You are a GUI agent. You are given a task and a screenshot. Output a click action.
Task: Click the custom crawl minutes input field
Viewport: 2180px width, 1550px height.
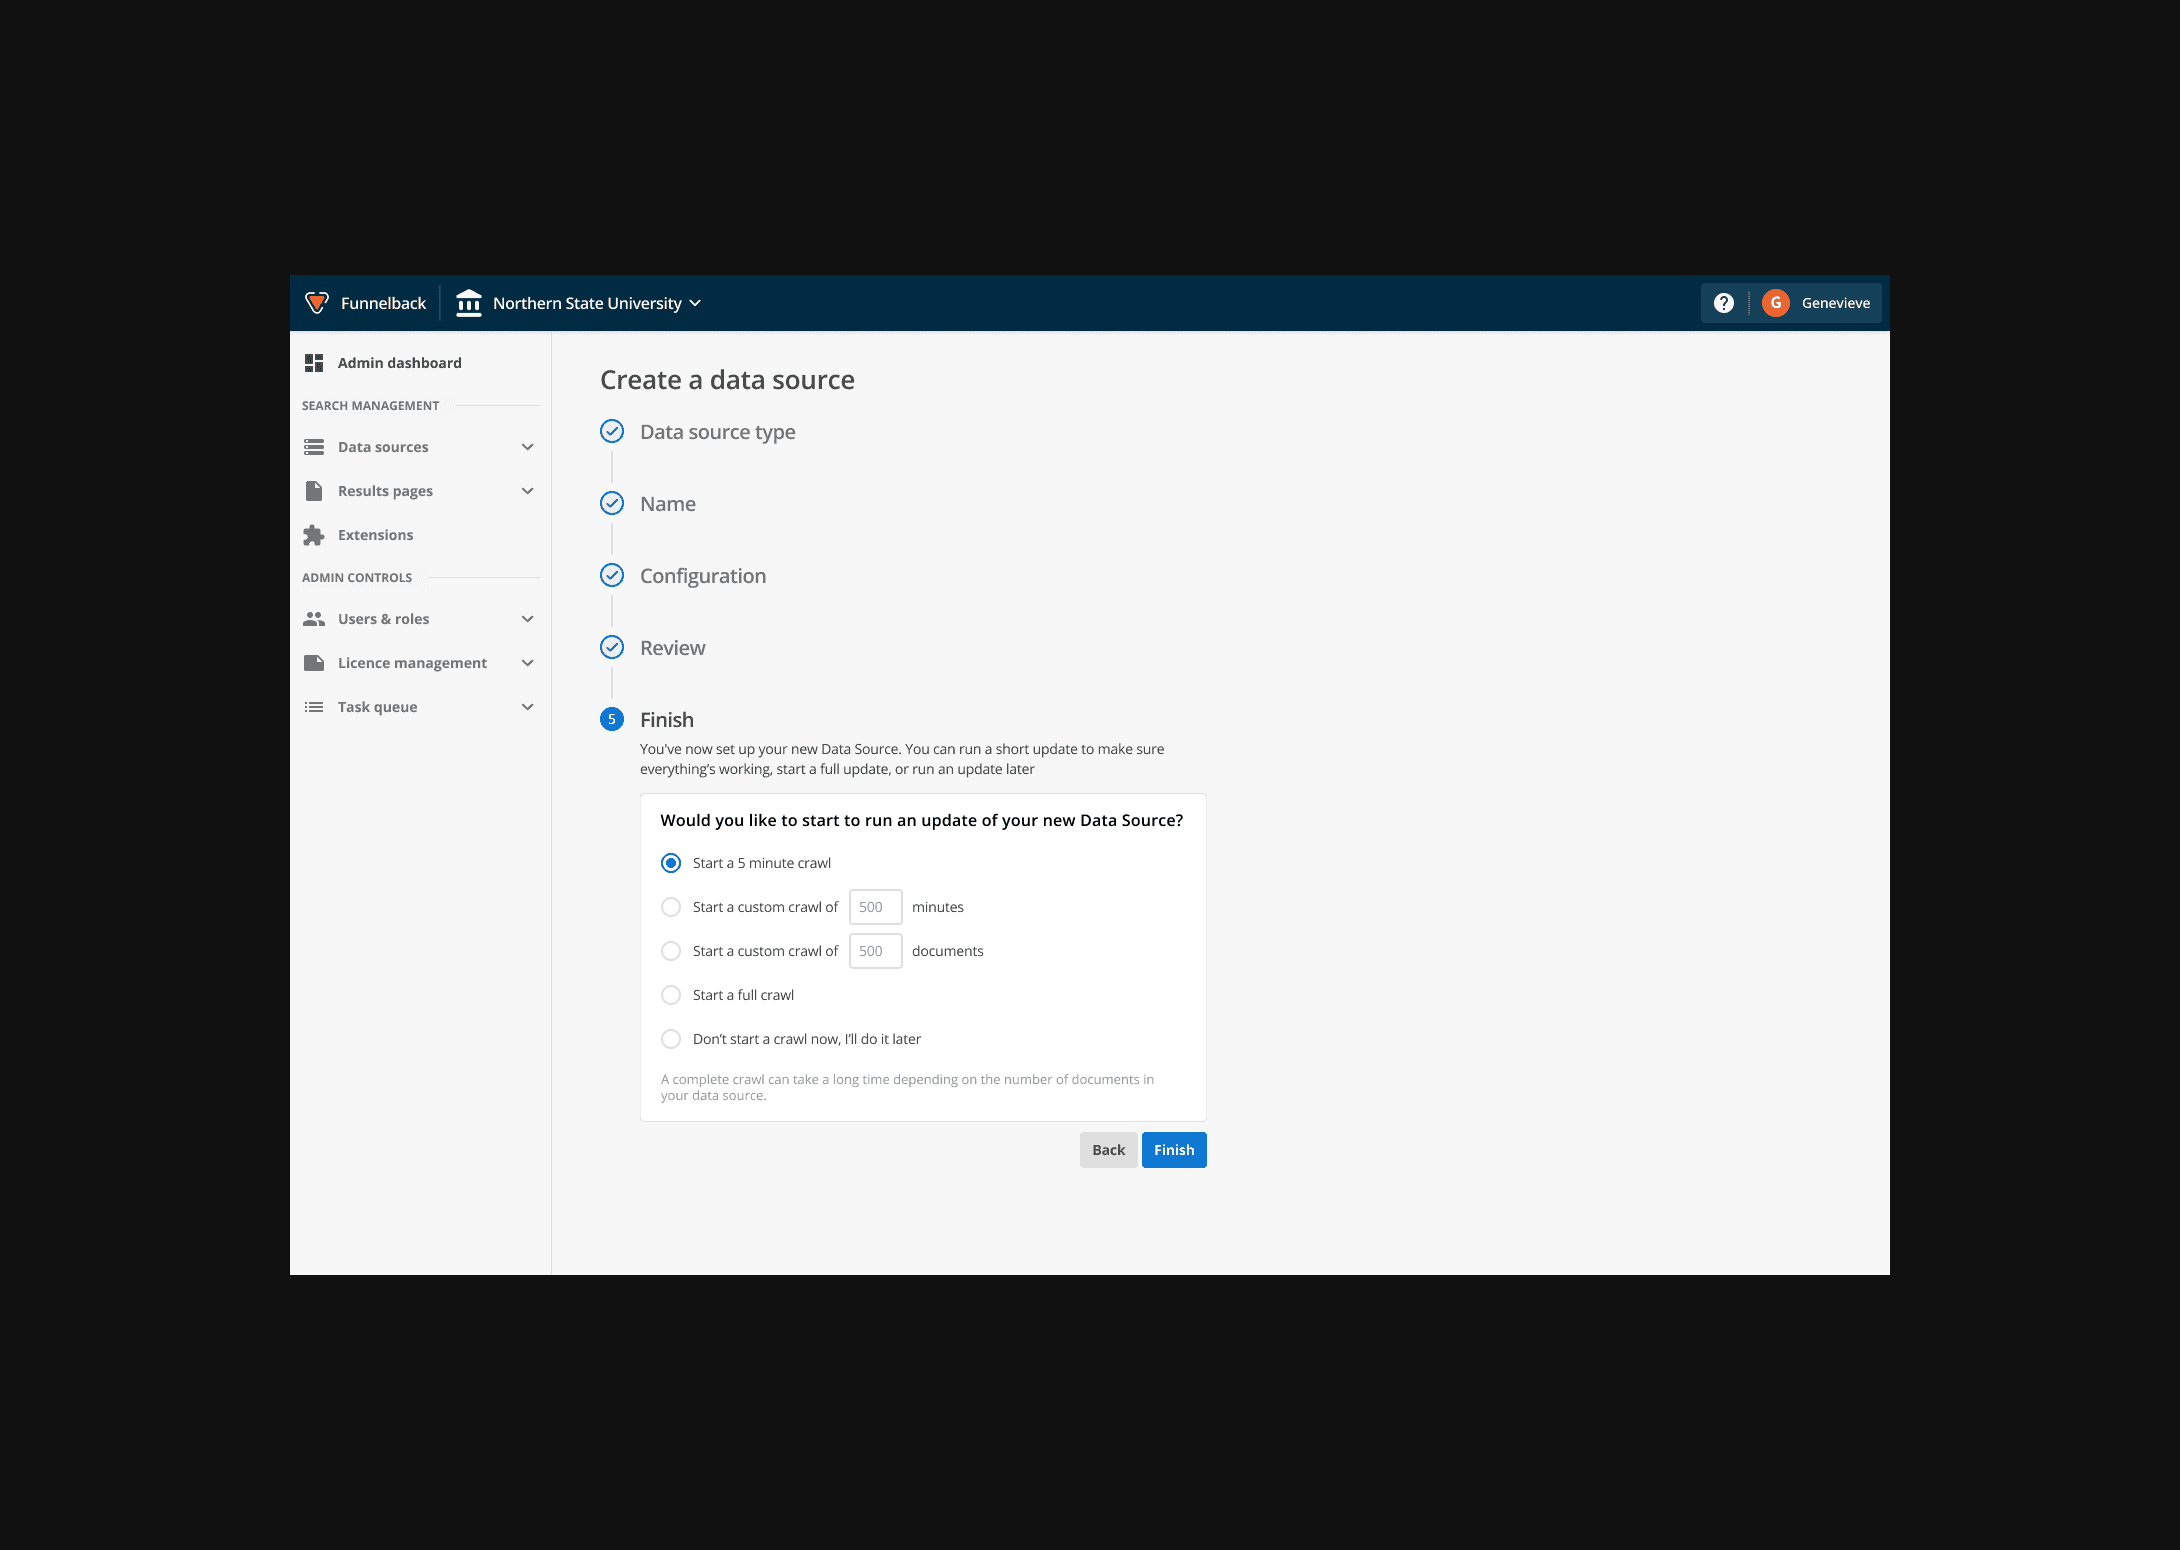(876, 907)
